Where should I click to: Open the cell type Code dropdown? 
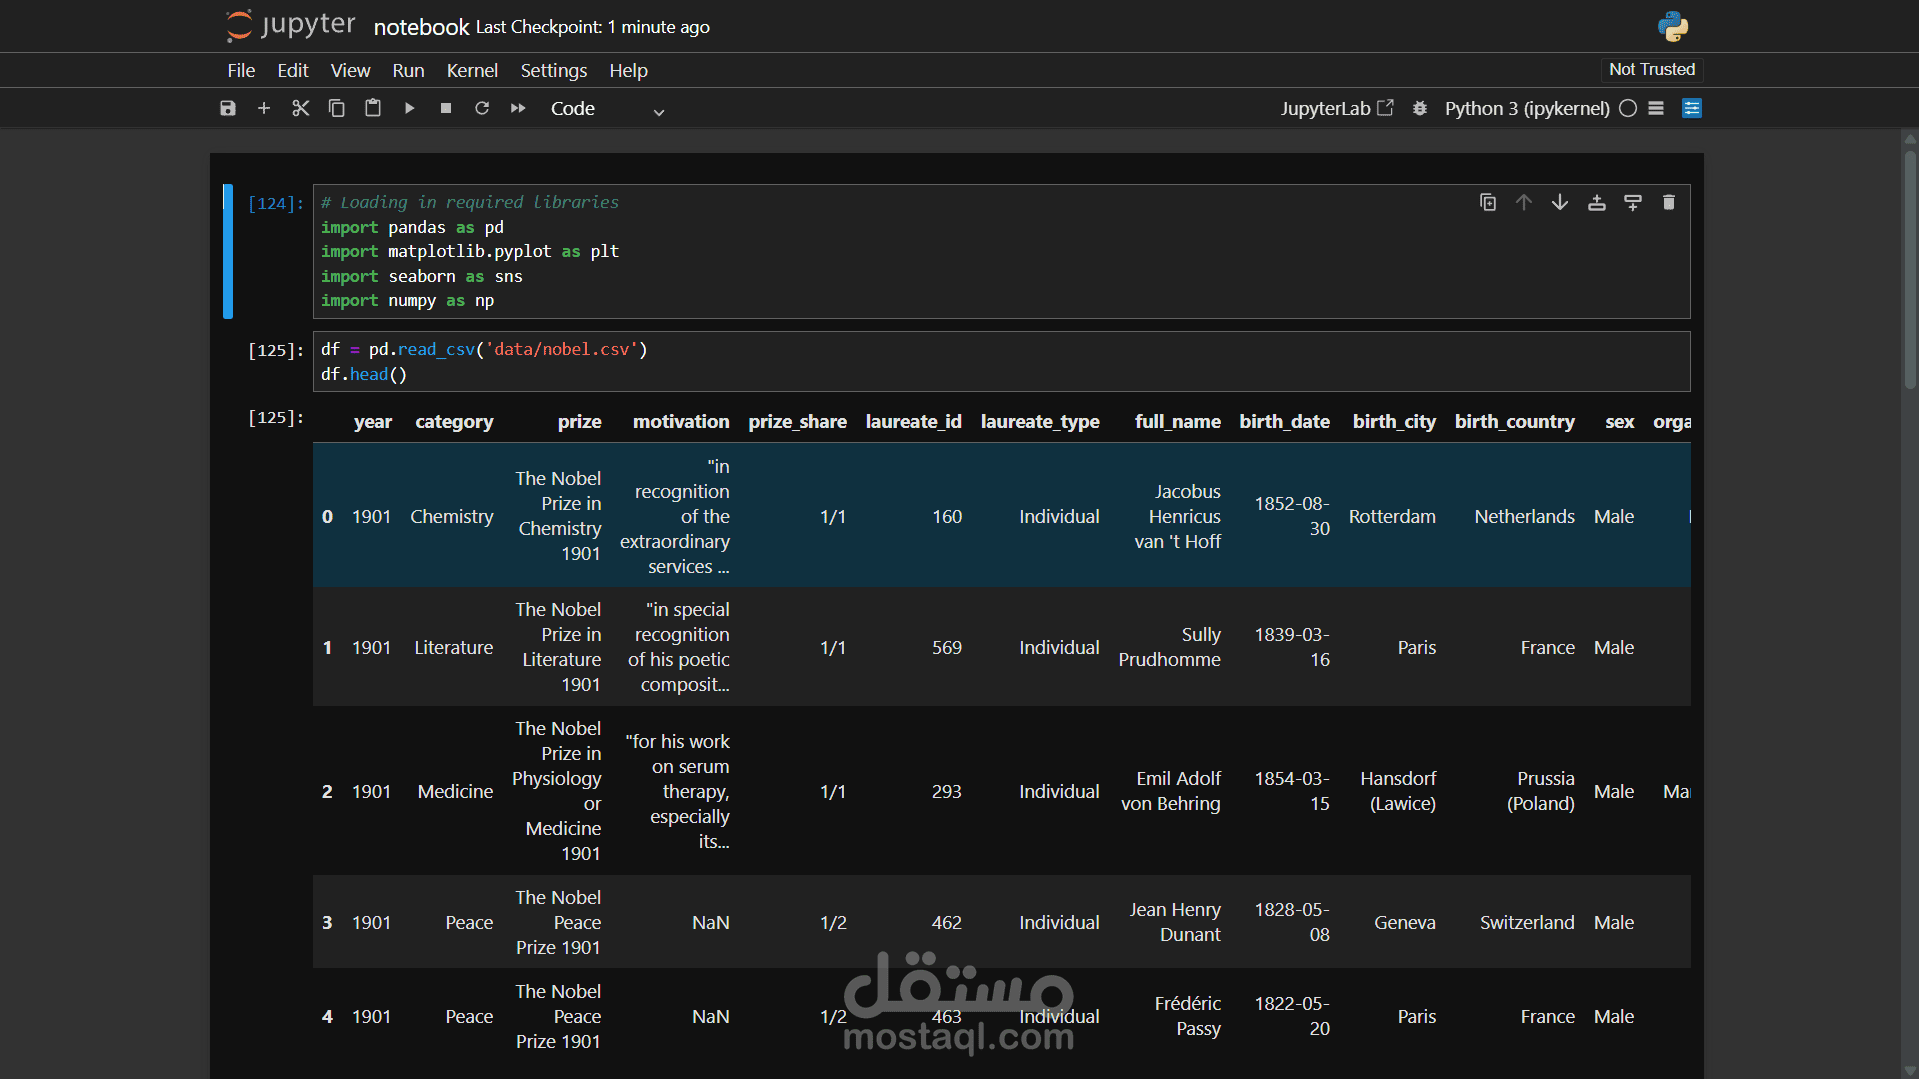(607, 109)
